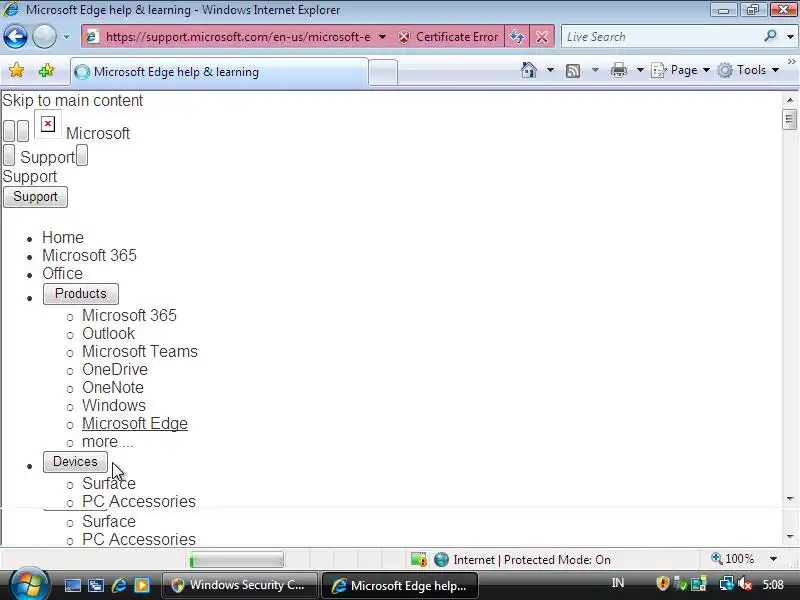Screen dimensions: 800x600
Task: Expand the address bar history dropdown
Action: 382,37
